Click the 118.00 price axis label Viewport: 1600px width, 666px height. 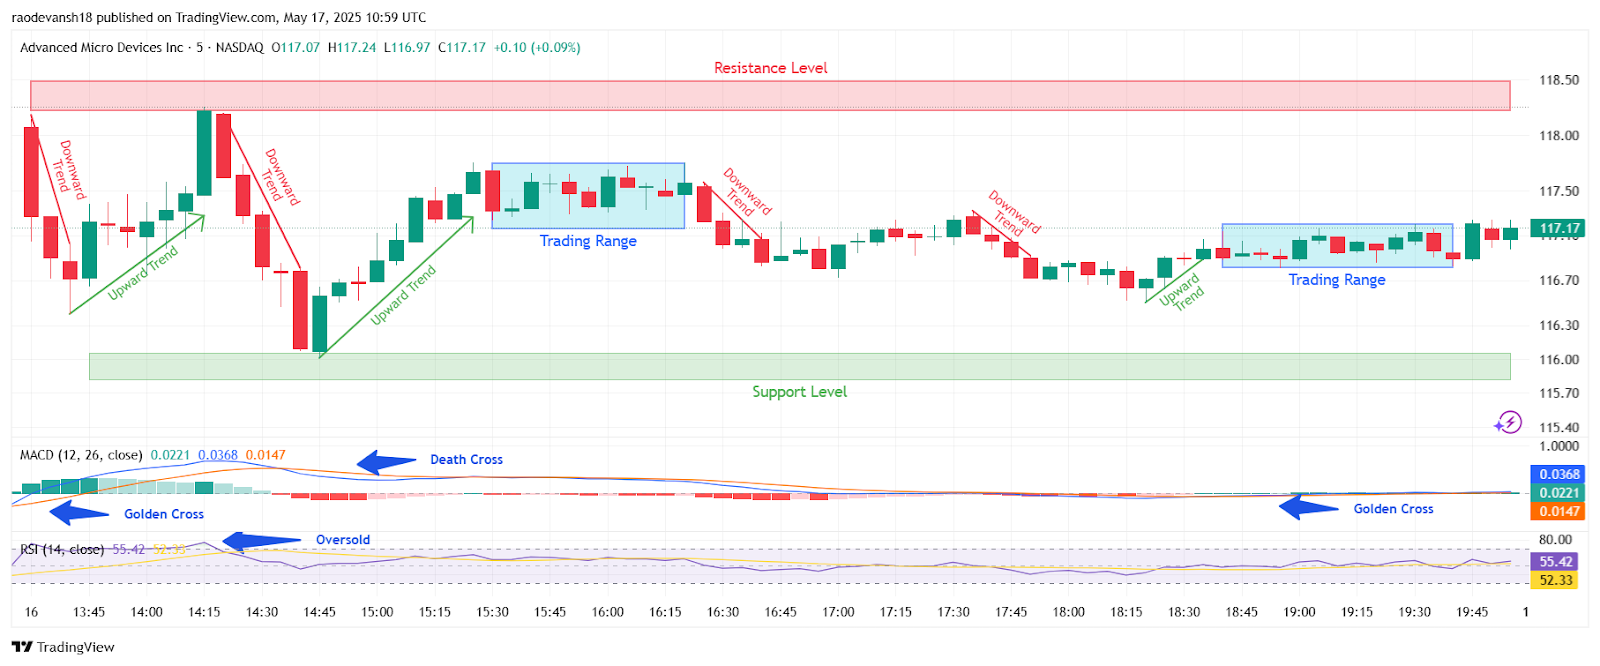pos(1559,135)
